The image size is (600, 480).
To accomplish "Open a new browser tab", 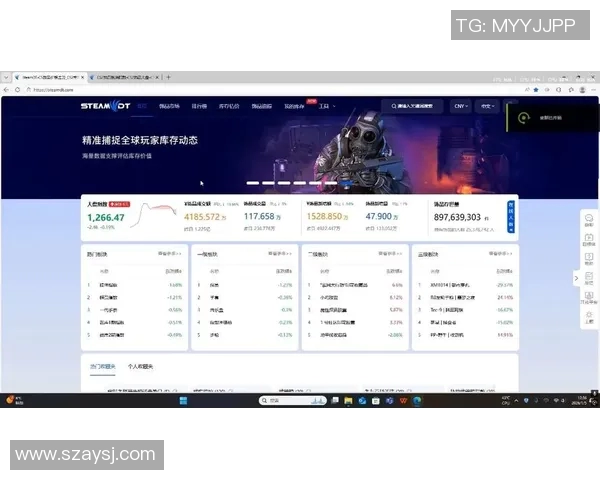I will [x=169, y=77].
